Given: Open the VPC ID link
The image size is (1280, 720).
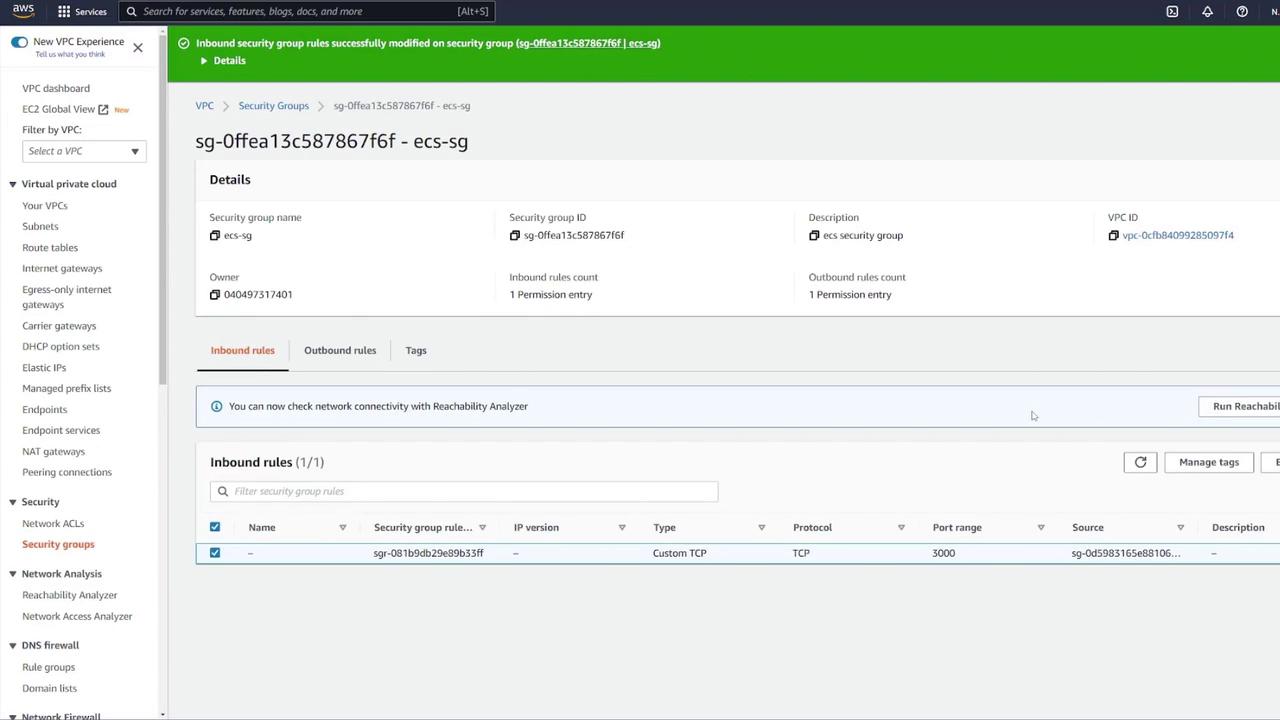Looking at the screenshot, I should [x=1177, y=235].
